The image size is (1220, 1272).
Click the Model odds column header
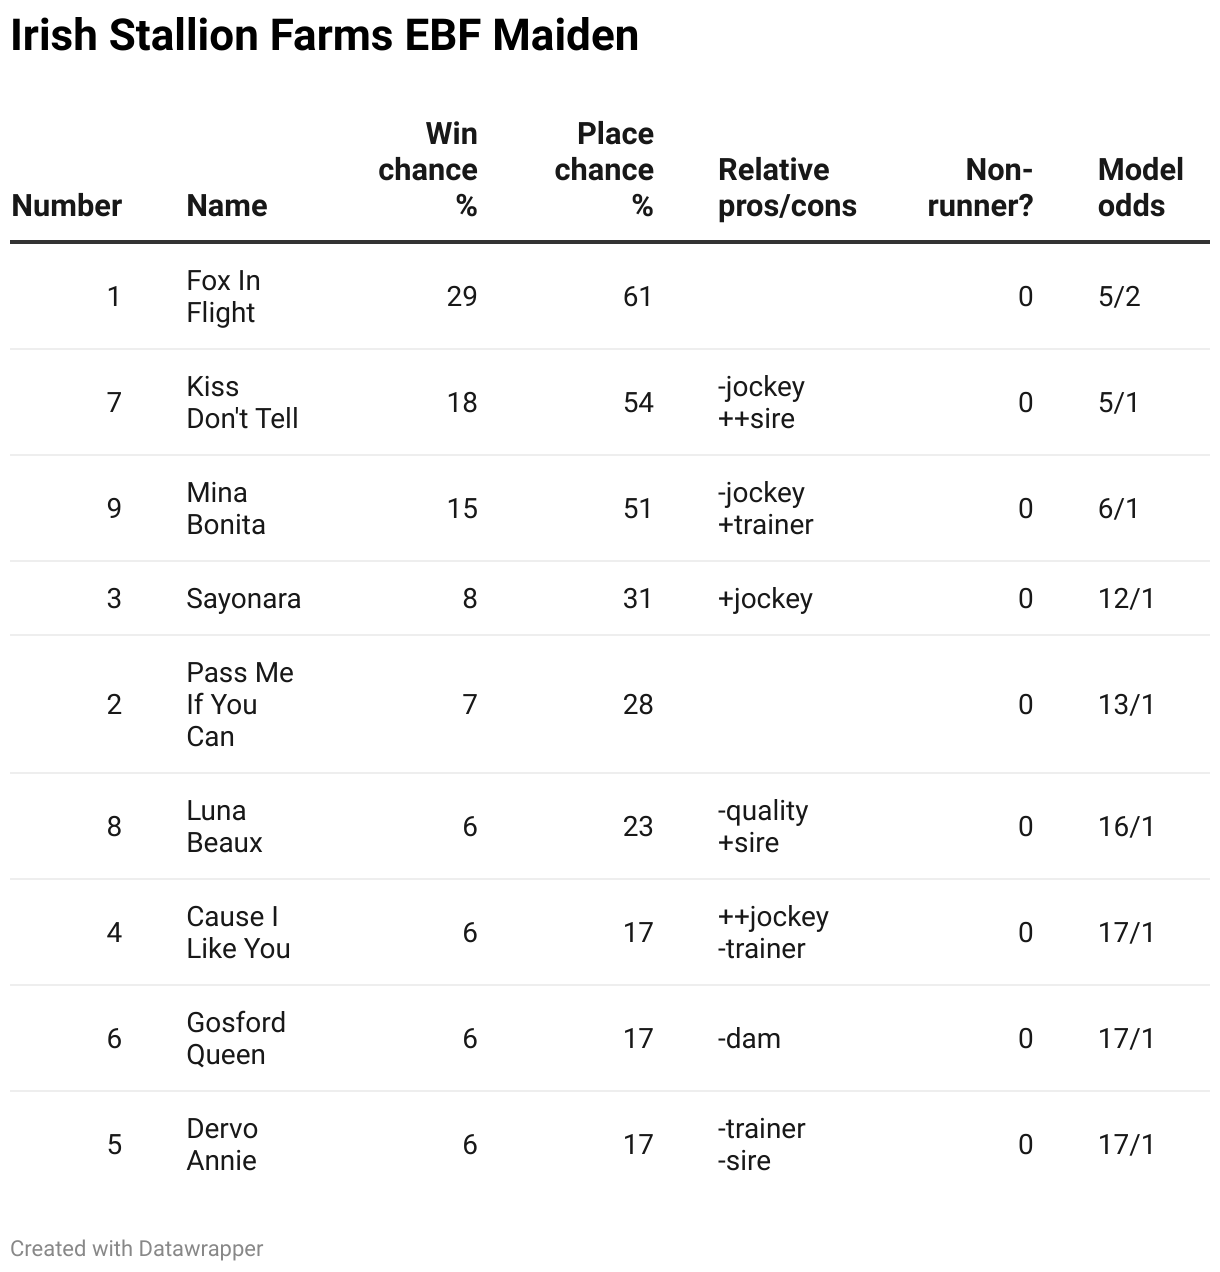tap(1140, 188)
